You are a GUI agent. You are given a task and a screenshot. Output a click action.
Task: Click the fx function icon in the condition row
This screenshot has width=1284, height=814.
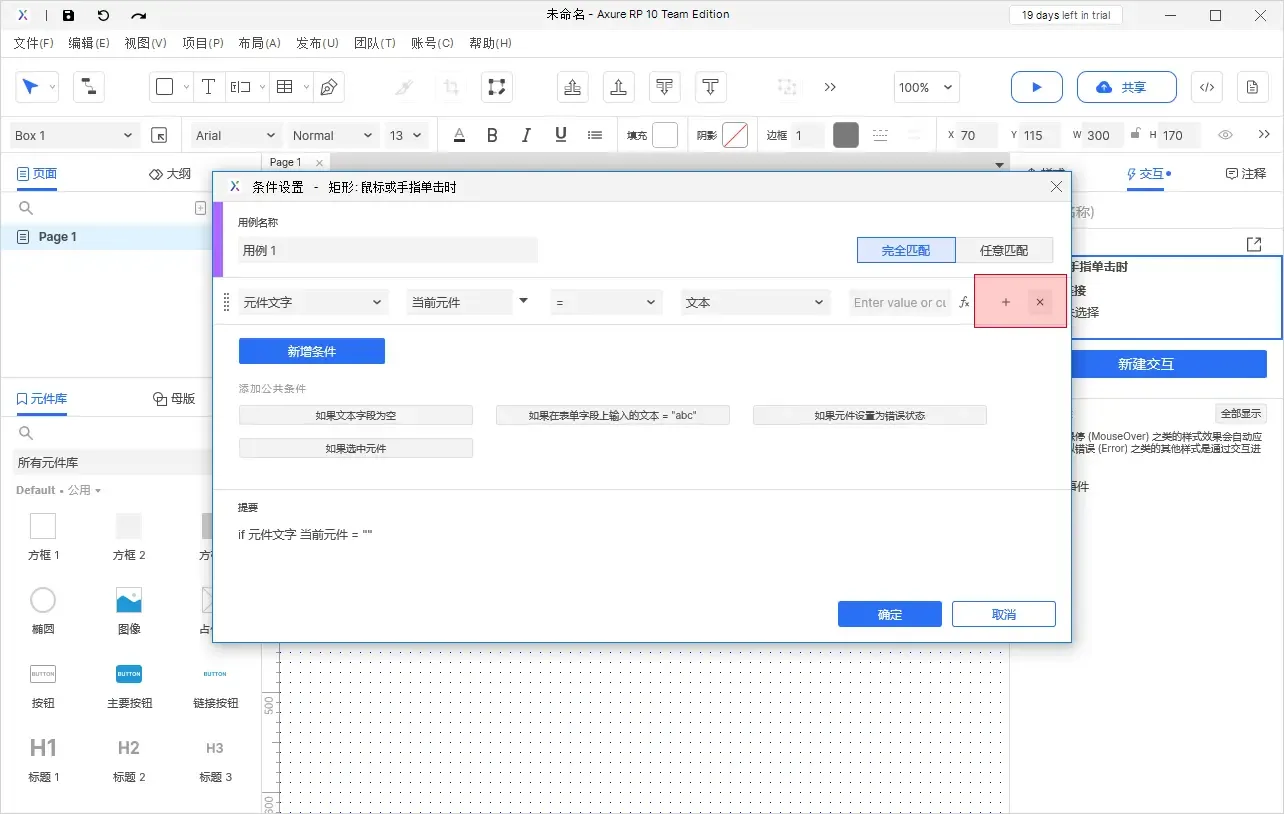pyautogui.click(x=963, y=302)
